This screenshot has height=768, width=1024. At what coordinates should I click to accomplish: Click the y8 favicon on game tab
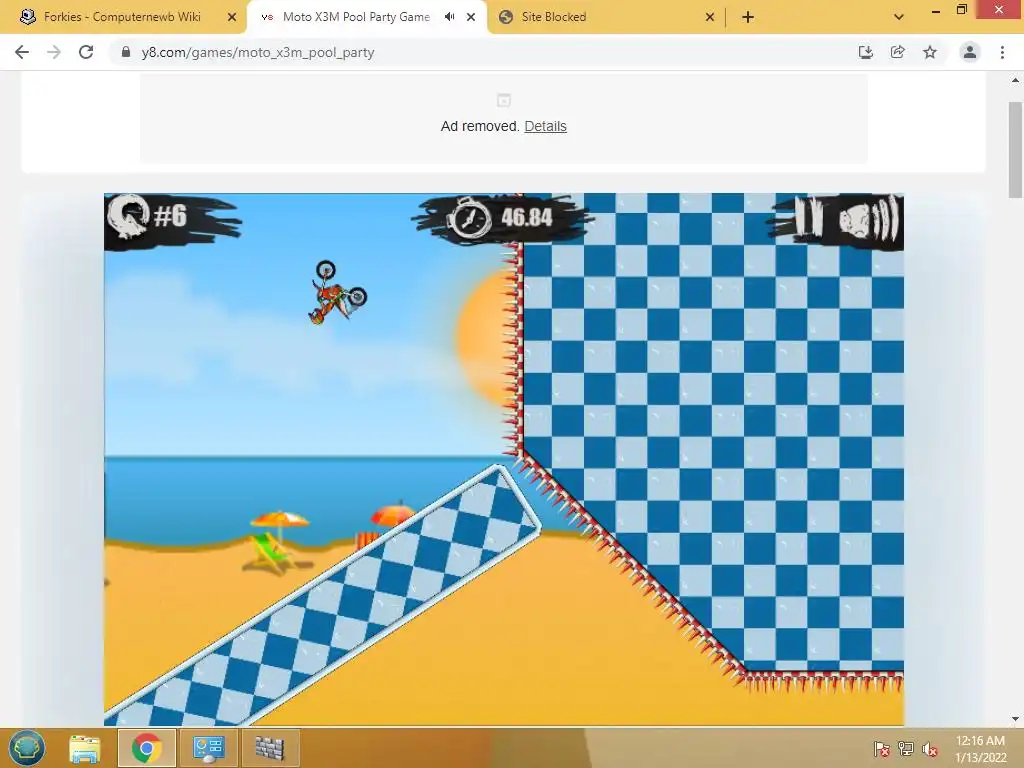[266, 17]
